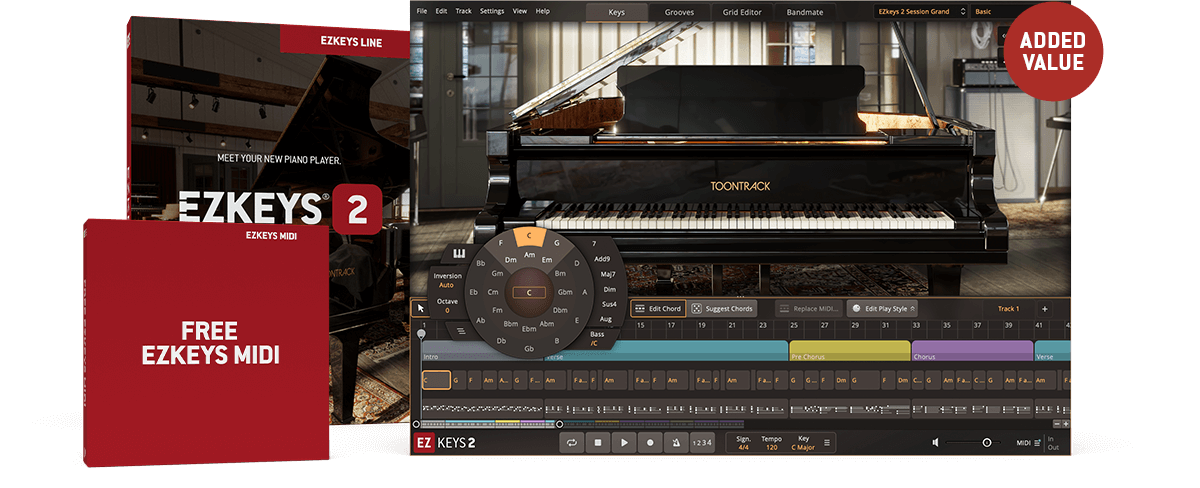1200x488 pixels.
Task: Change the Bass /C note setting
Action: 596,337
